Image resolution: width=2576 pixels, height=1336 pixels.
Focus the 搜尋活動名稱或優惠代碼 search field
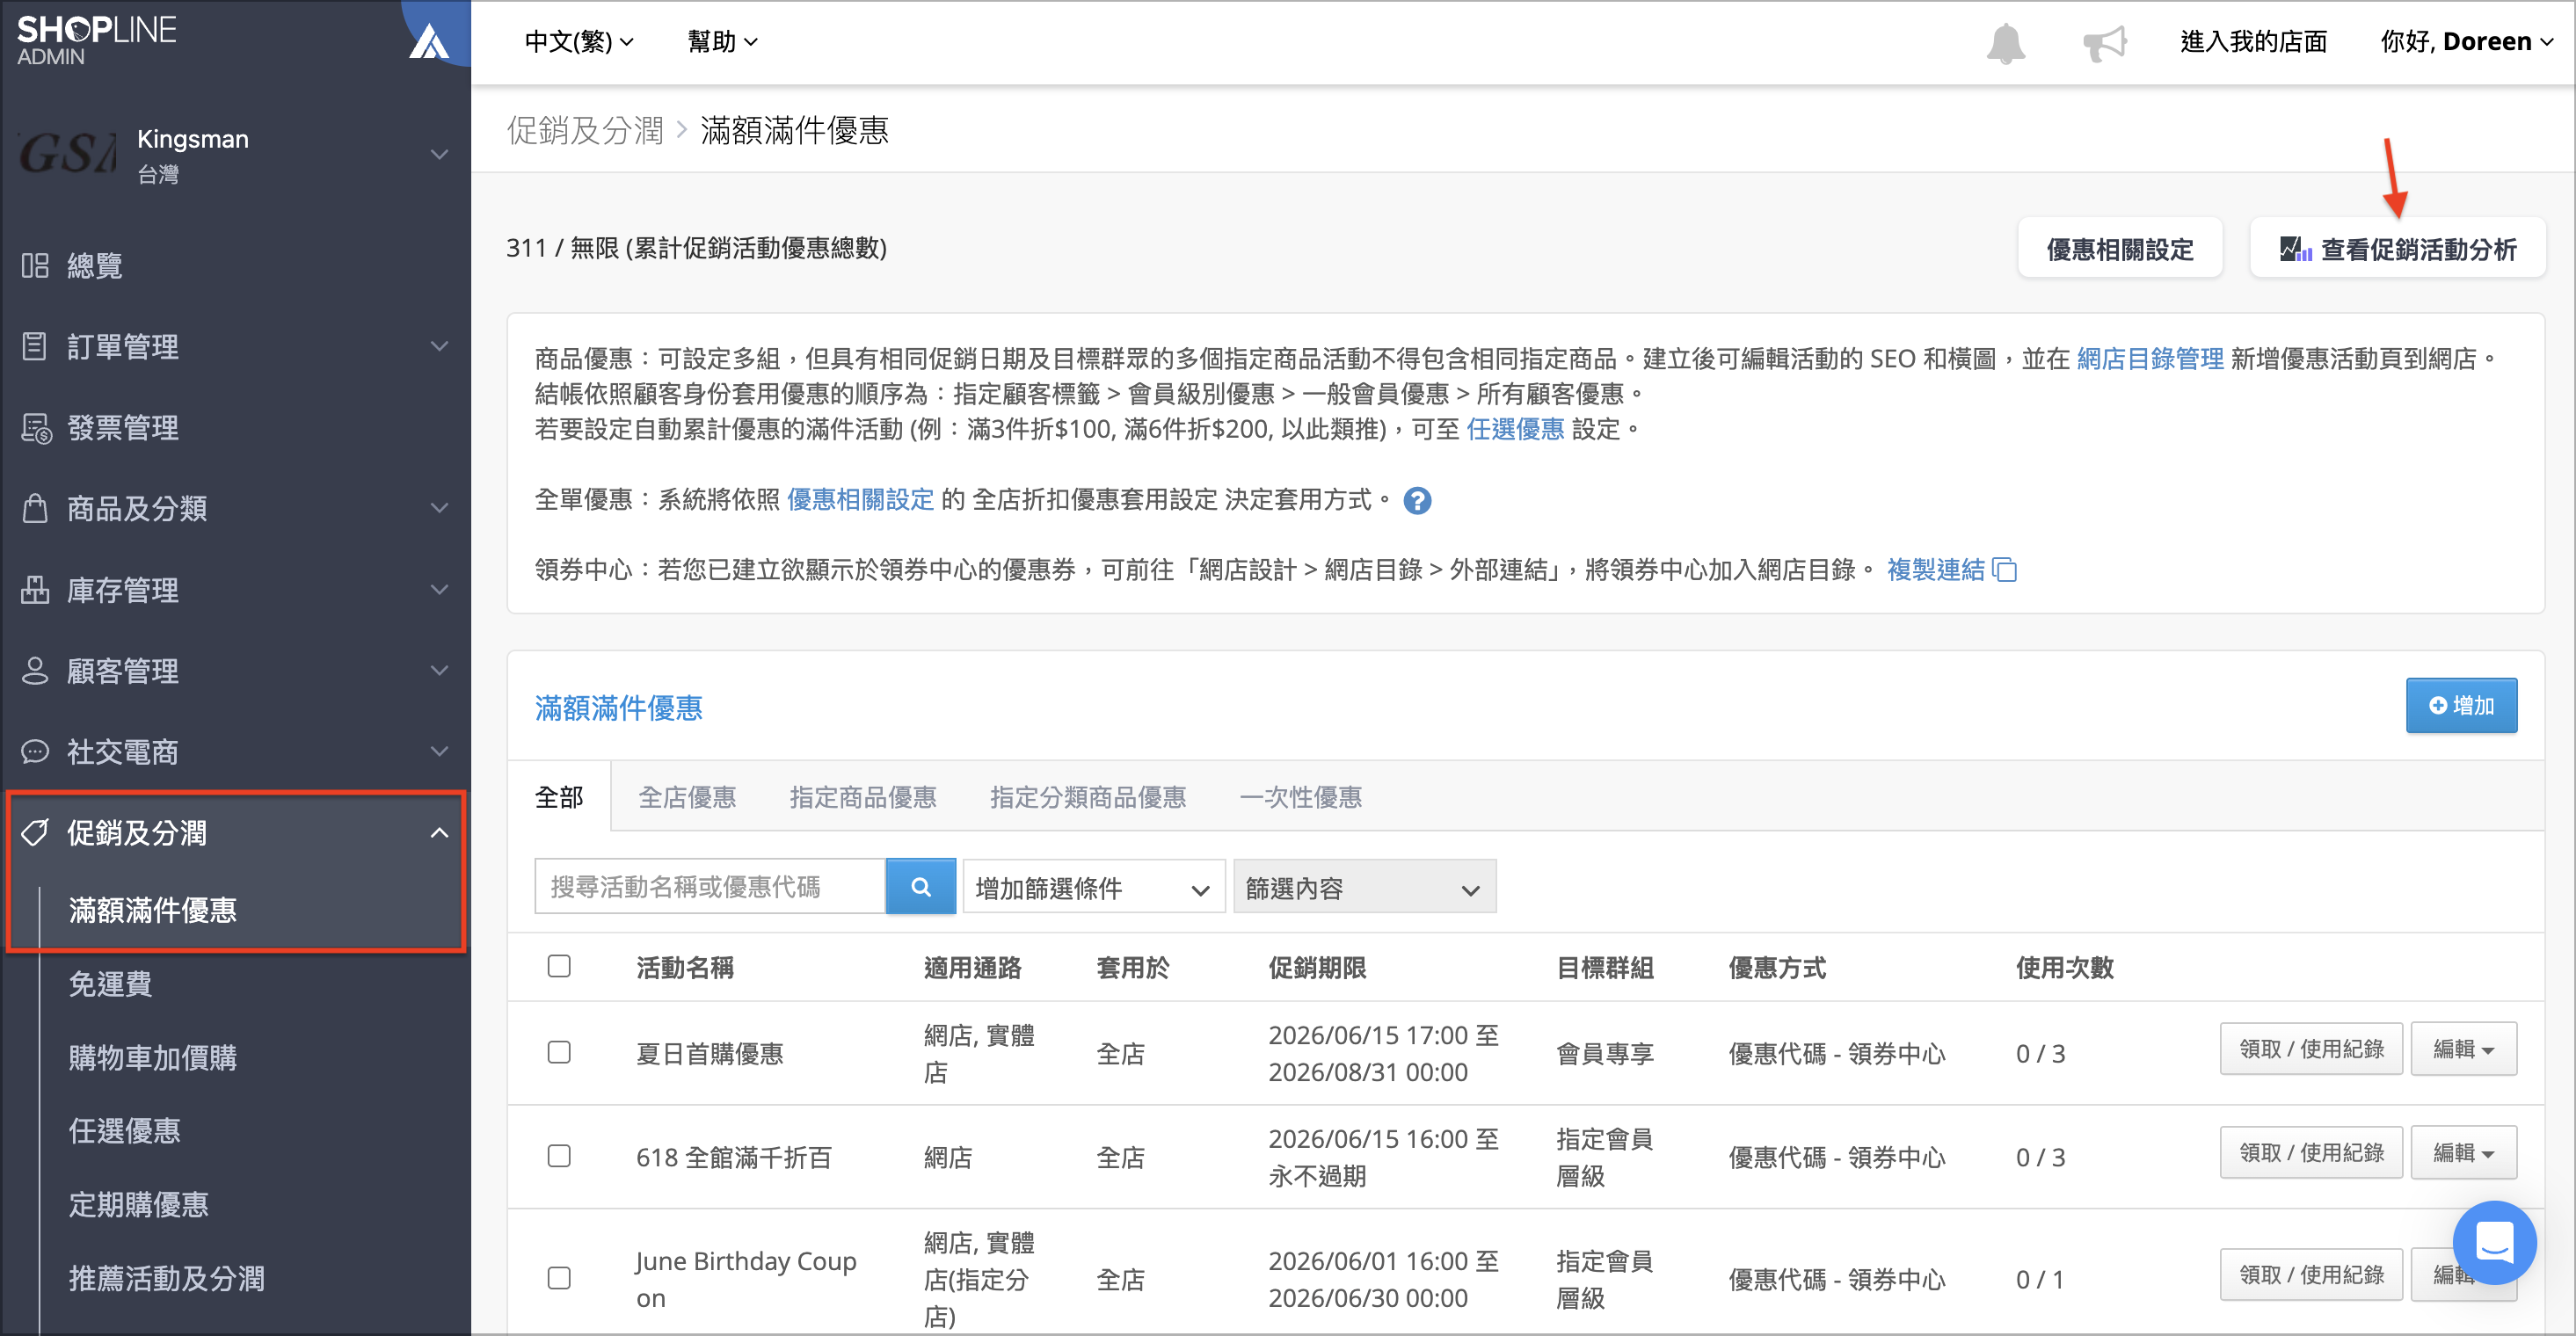tap(710, 886)
